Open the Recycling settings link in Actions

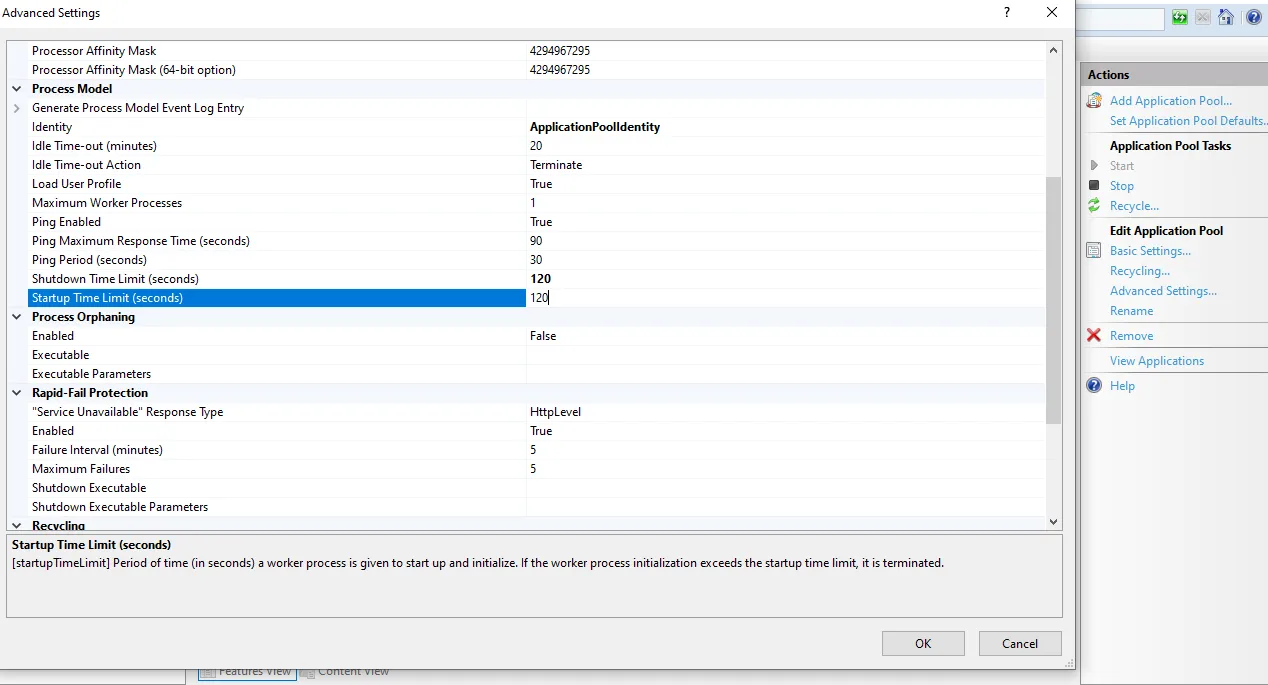[1140, 271]
